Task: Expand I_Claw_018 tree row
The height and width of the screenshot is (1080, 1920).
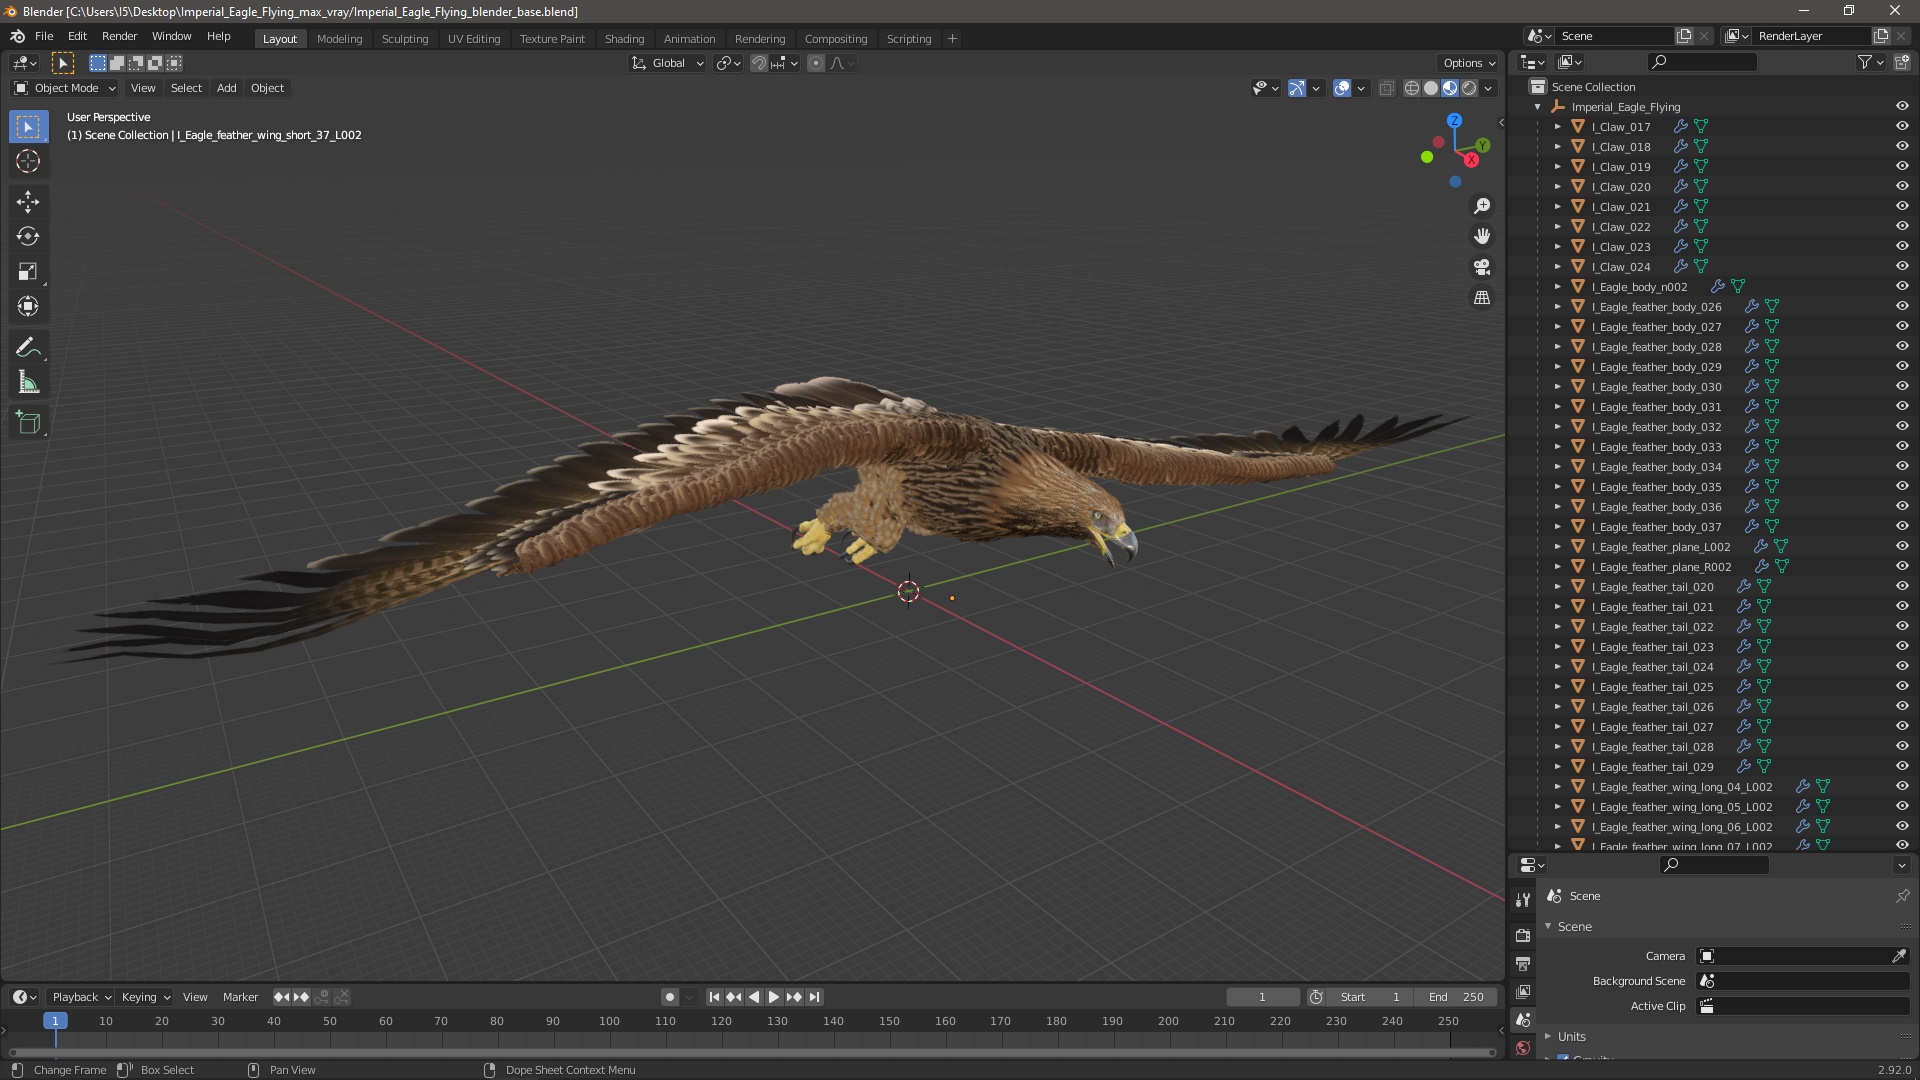Action: point(1557,147)
